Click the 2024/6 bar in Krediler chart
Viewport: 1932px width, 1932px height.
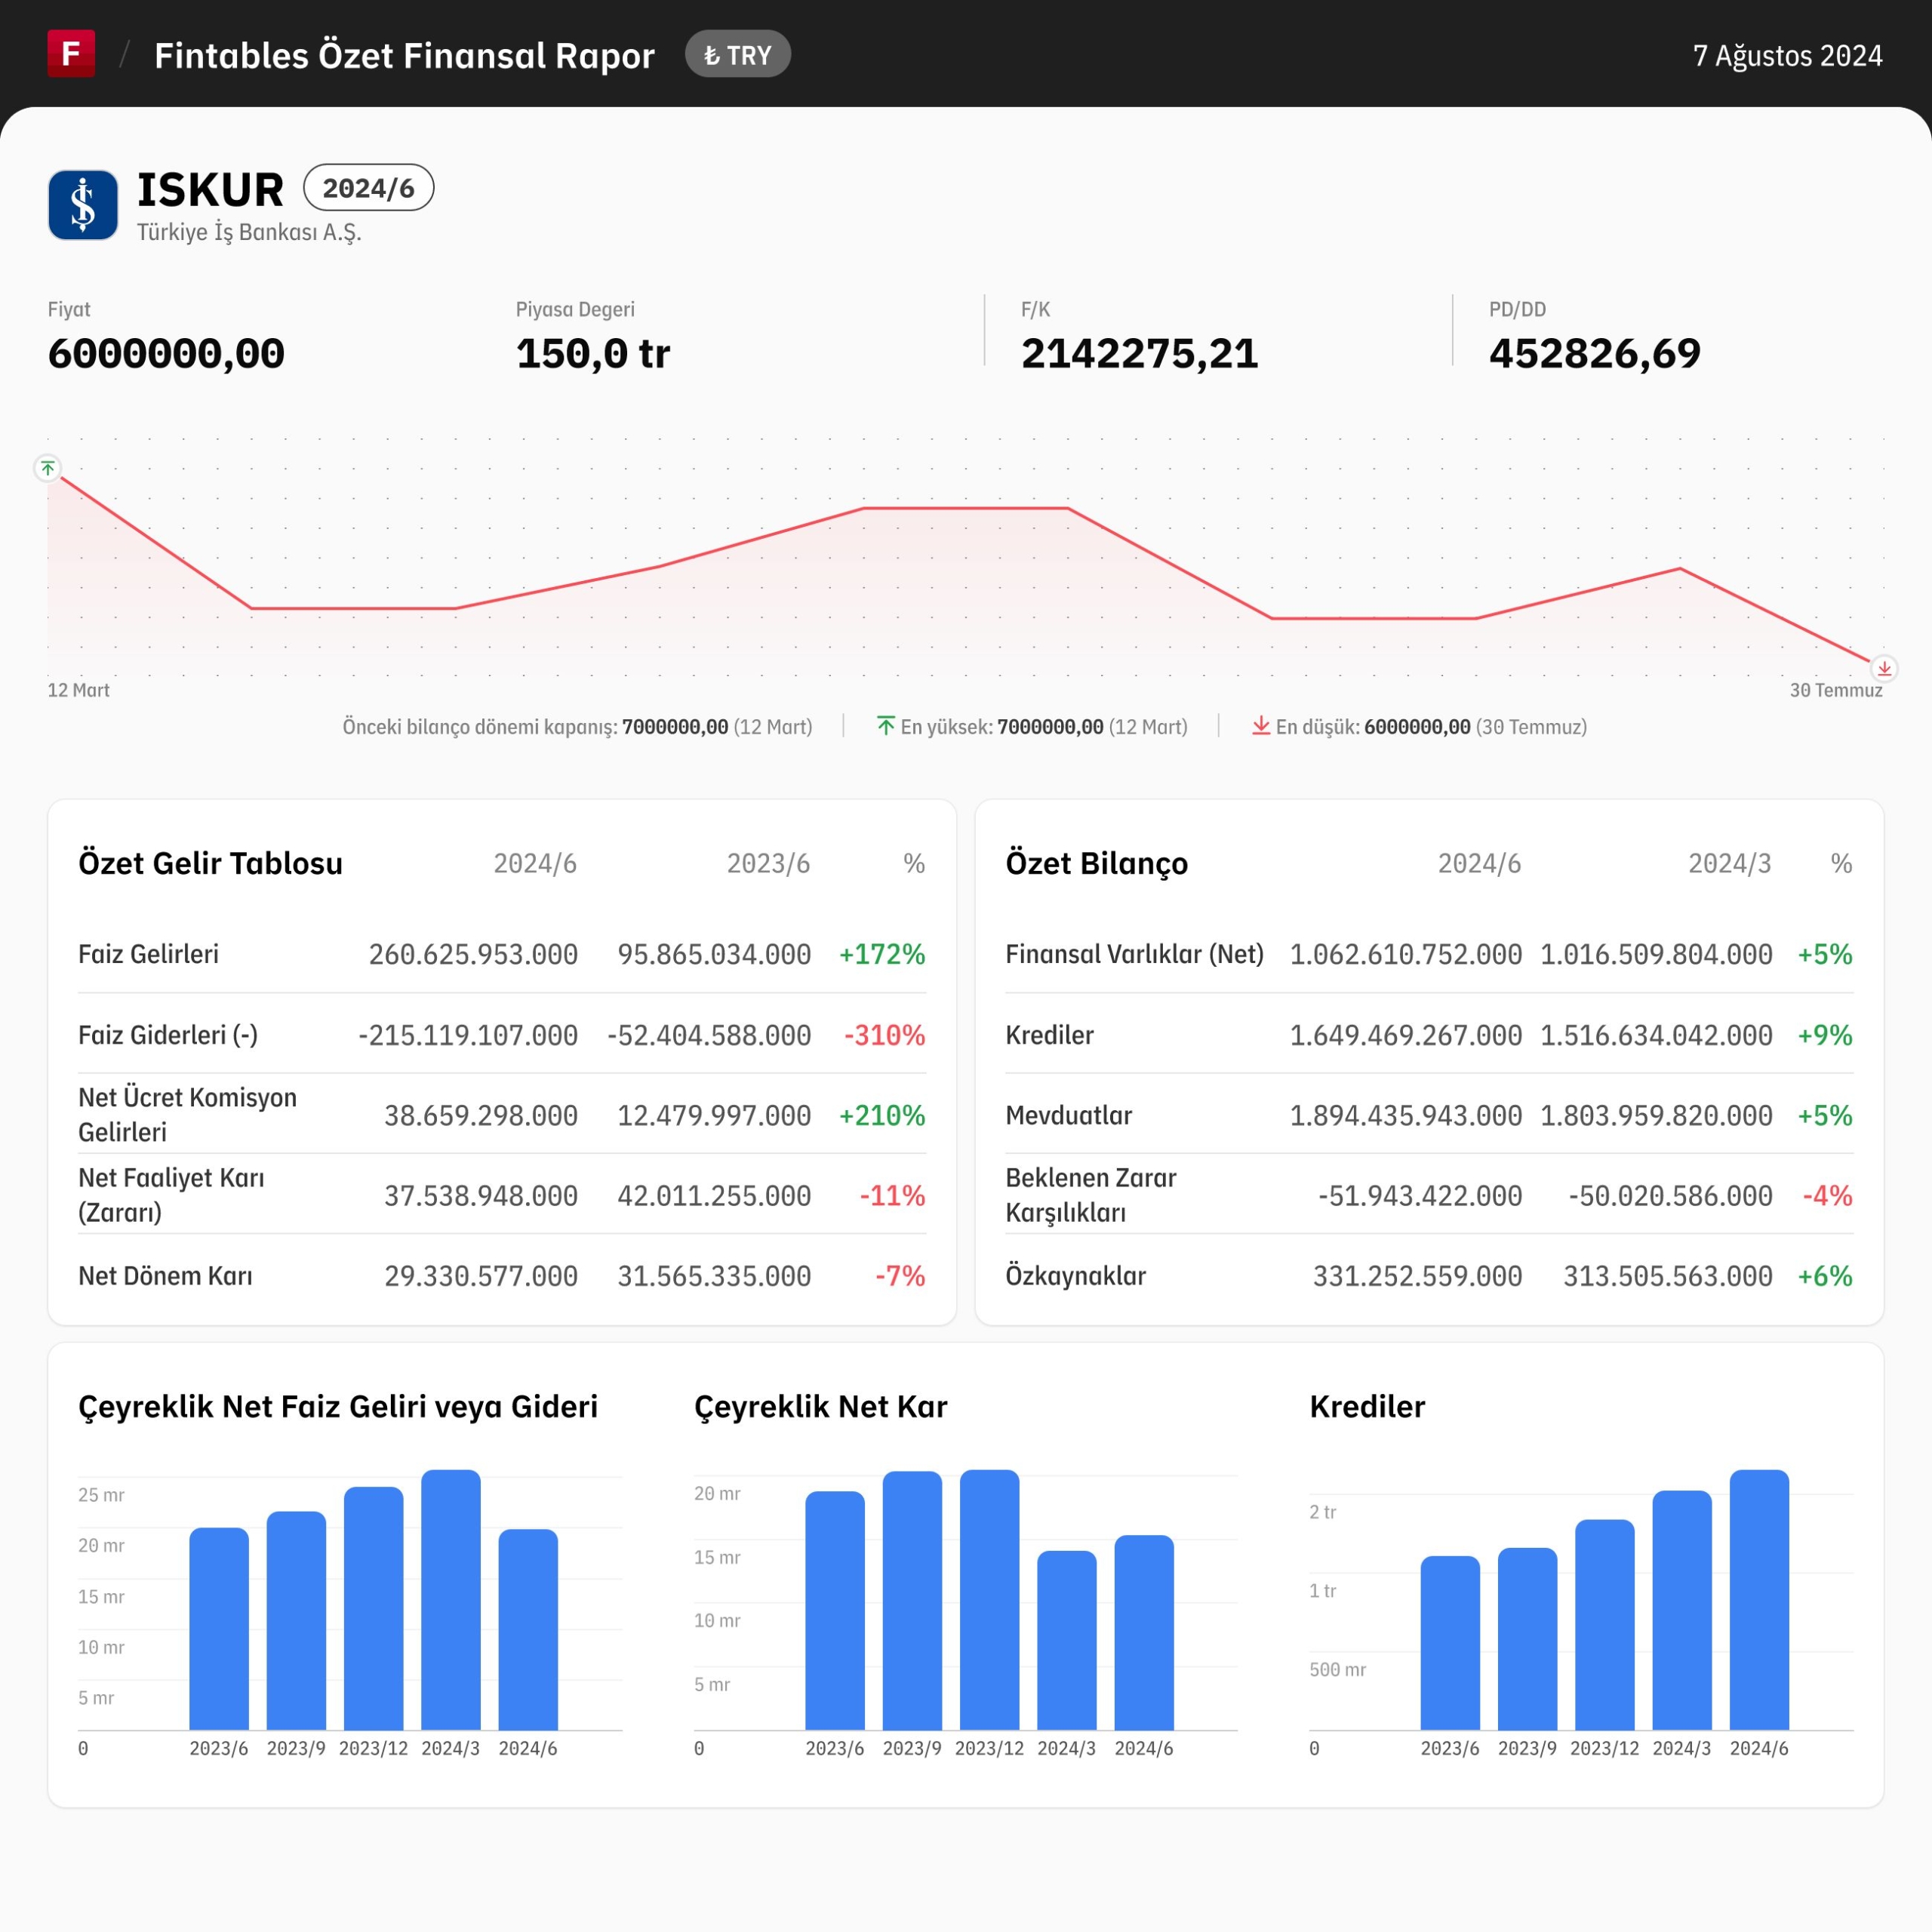click(1759, 1599)
